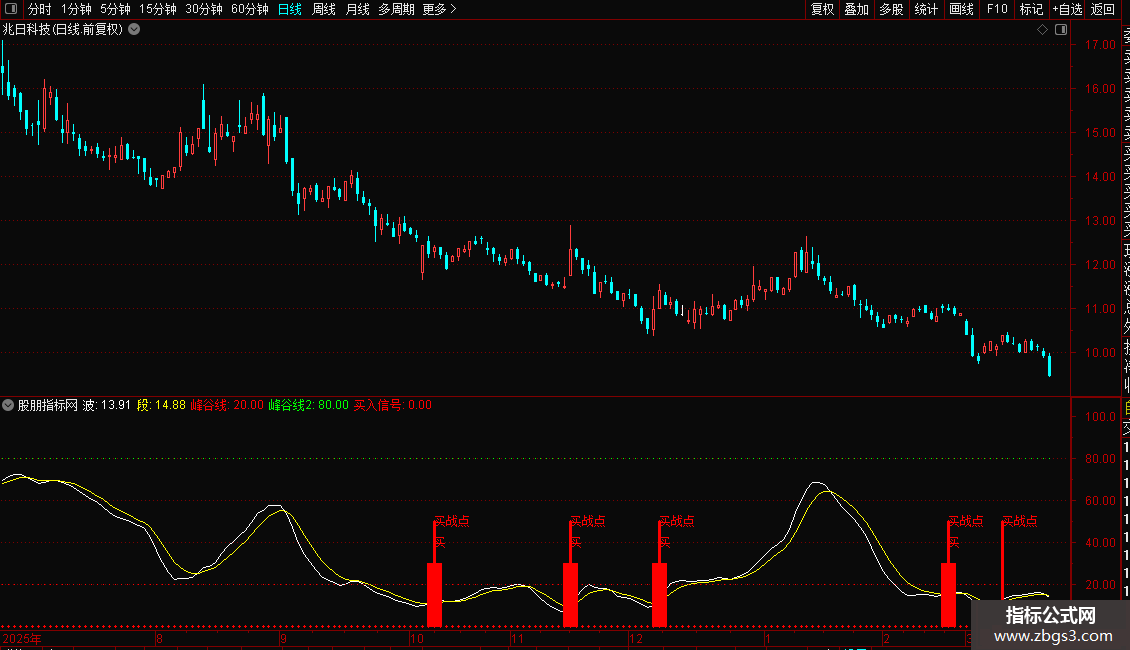Select the December 买战点 buy signal bar
The width and height of the screenshot is (1130, 650).
tap(659, 595)
